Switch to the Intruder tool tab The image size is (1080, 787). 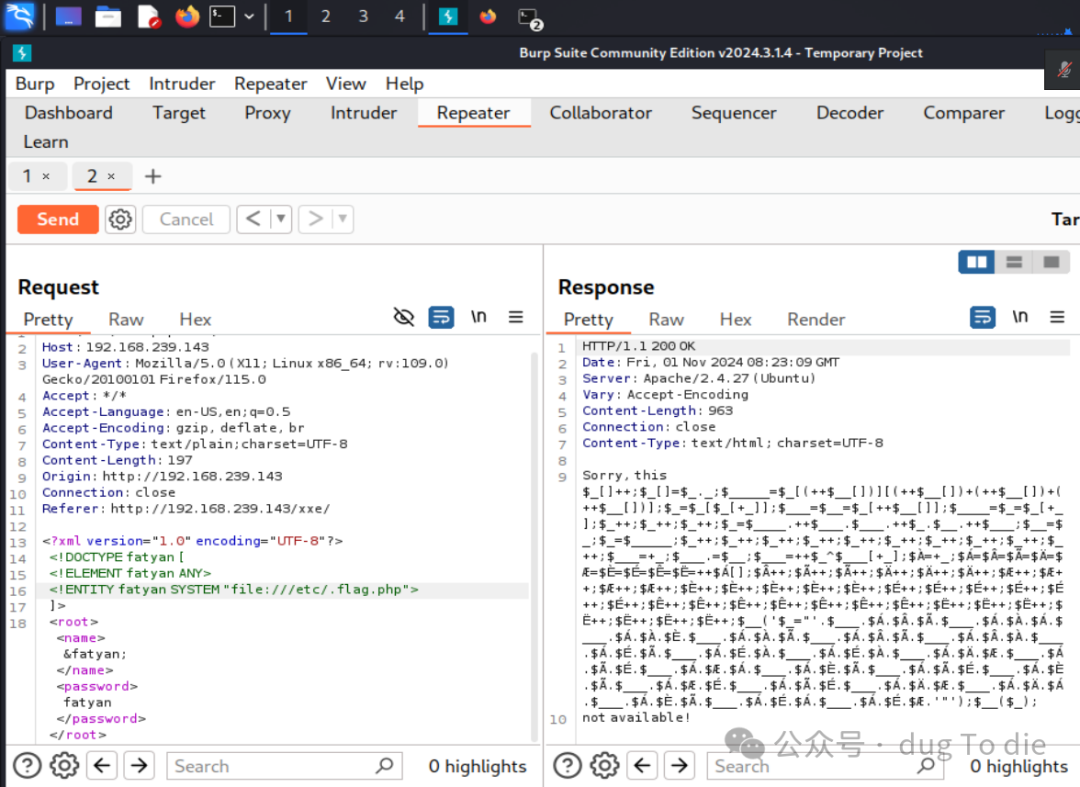tap(364, 113)
